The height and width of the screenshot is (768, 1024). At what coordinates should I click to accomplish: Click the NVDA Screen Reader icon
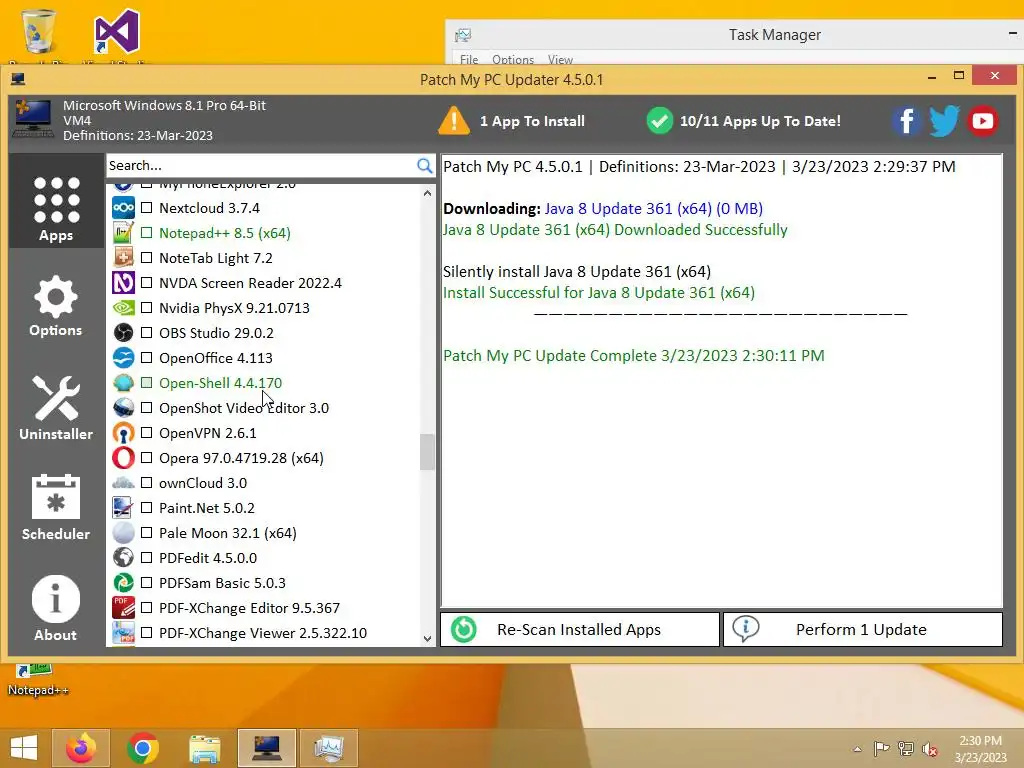click(123, 283)
